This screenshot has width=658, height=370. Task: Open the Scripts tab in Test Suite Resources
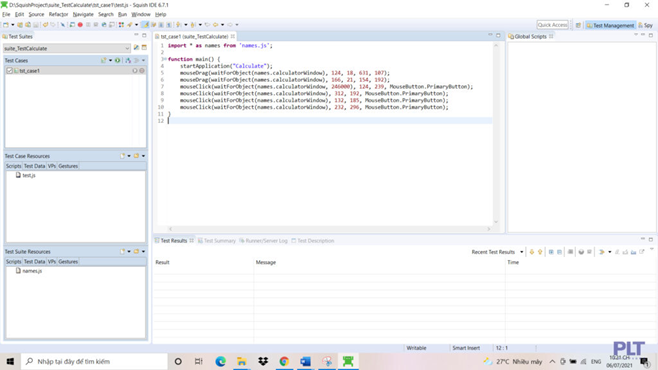(x=13, y=262)
